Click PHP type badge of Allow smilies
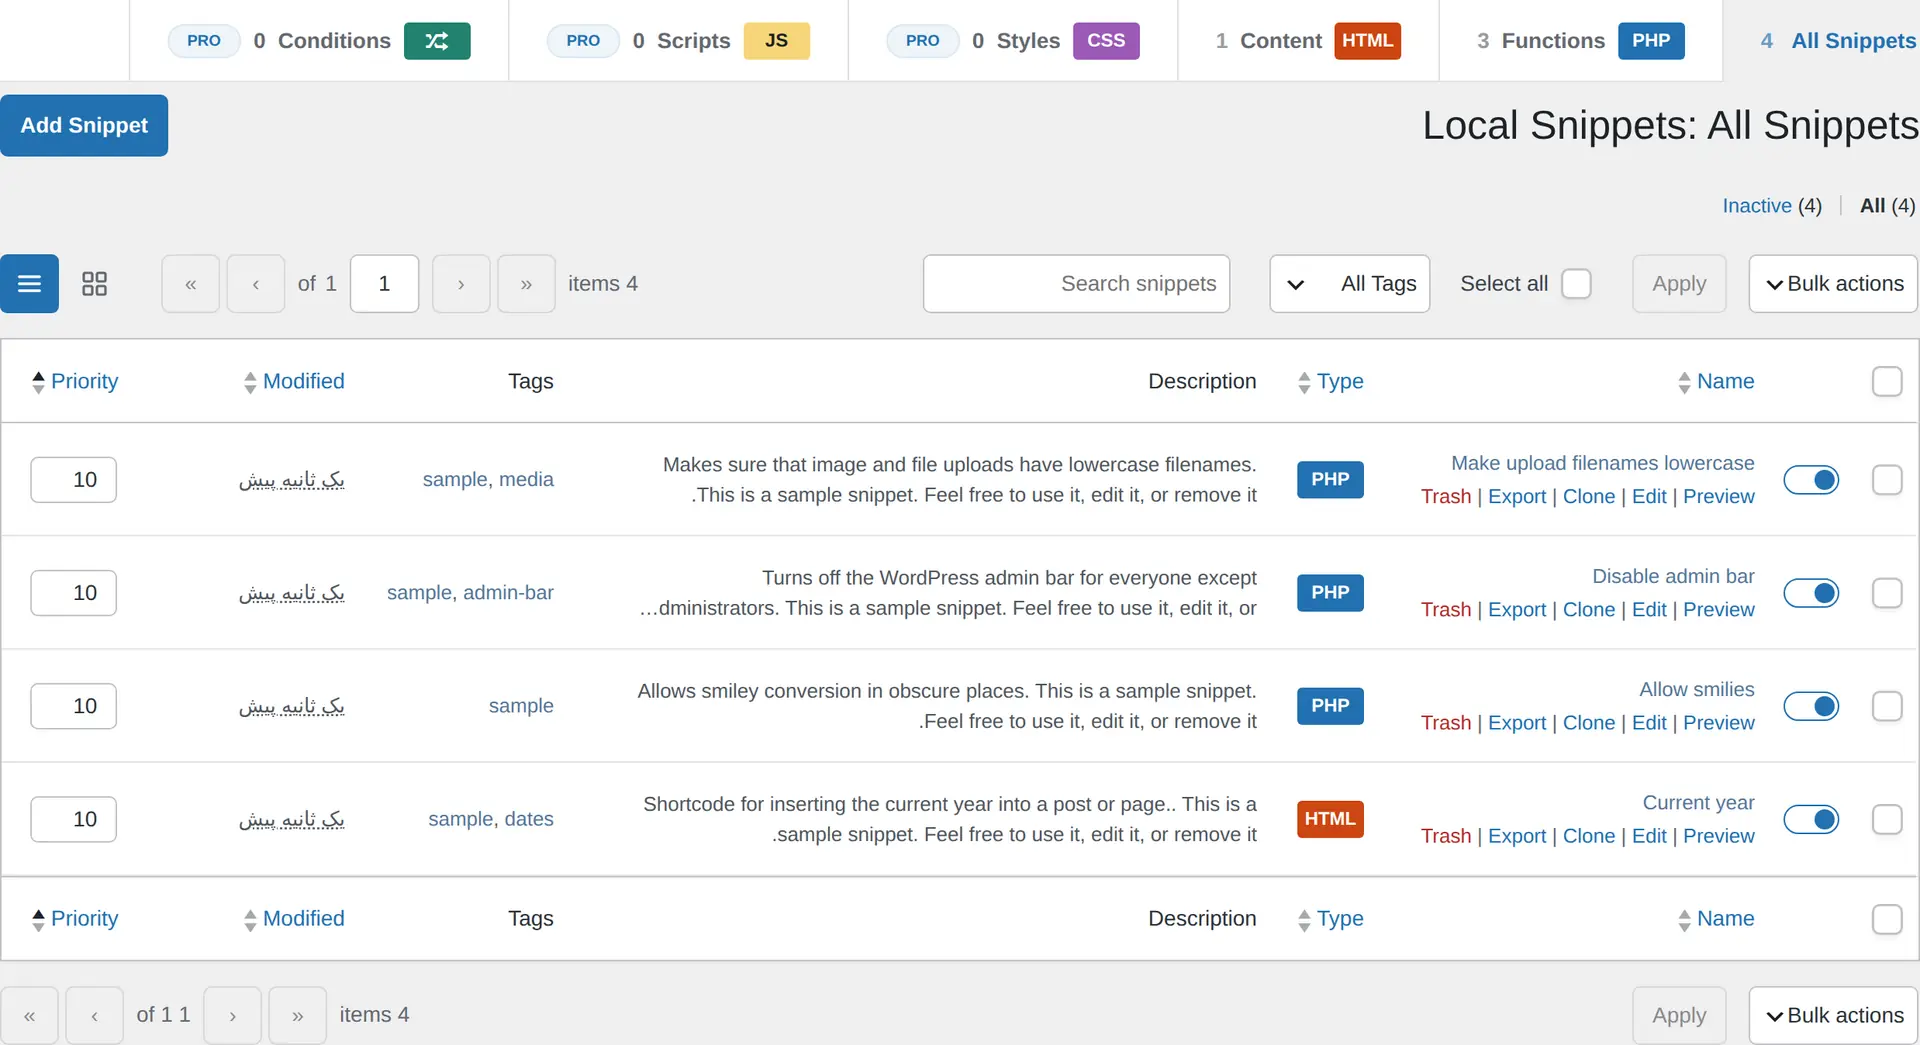 1330,706
